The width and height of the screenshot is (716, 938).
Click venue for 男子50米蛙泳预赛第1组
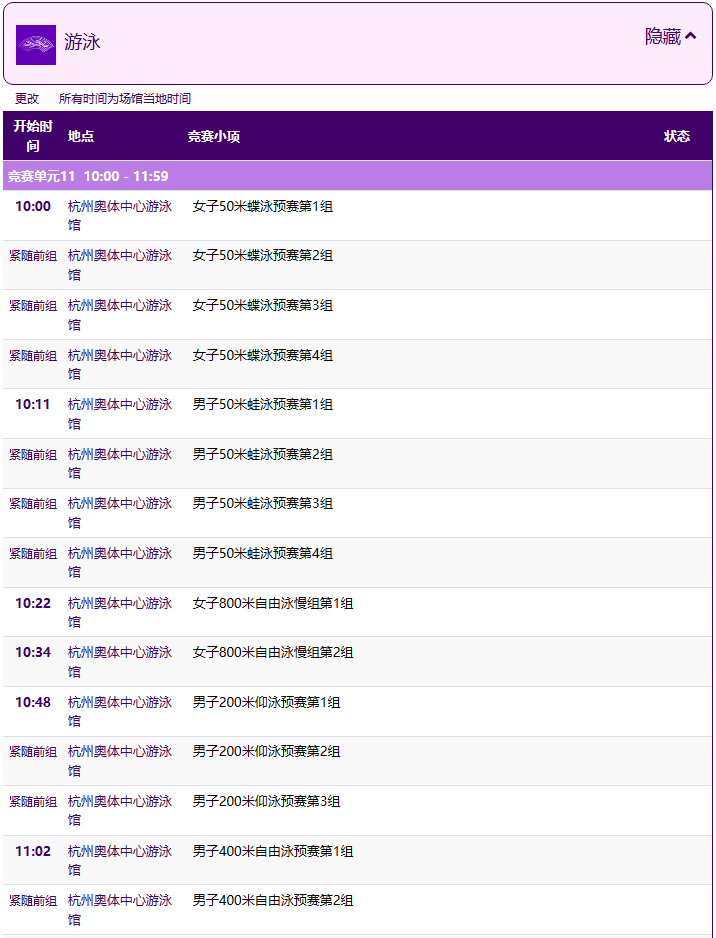[x=120, y=414]
